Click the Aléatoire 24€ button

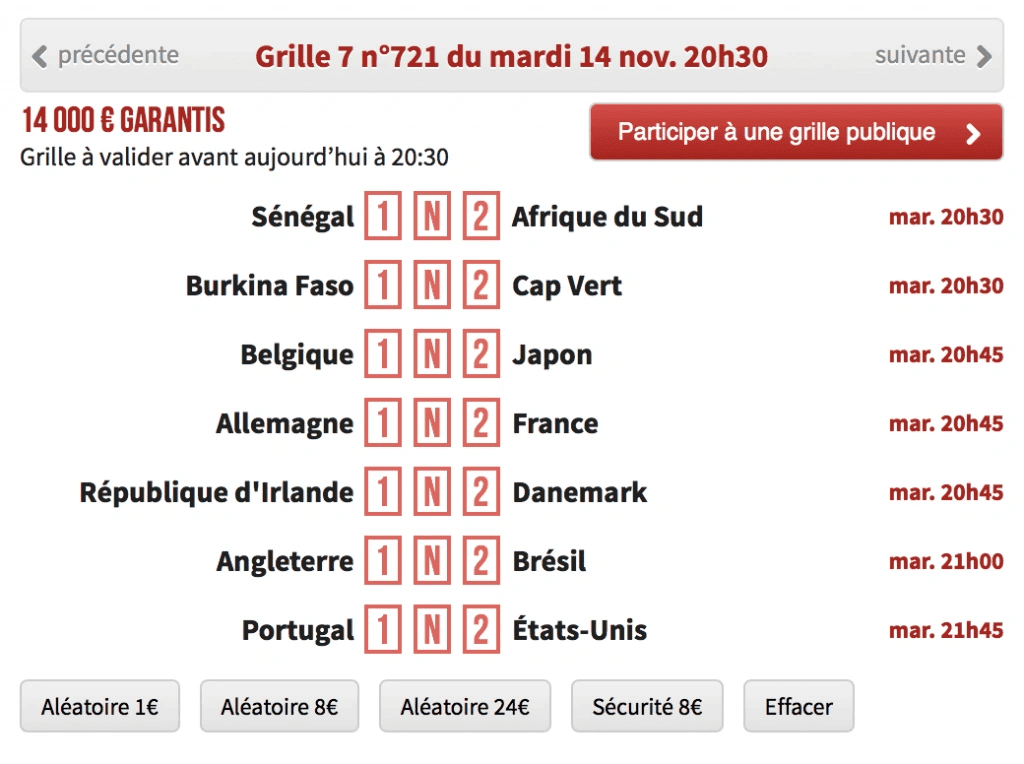tap(464, 706)
